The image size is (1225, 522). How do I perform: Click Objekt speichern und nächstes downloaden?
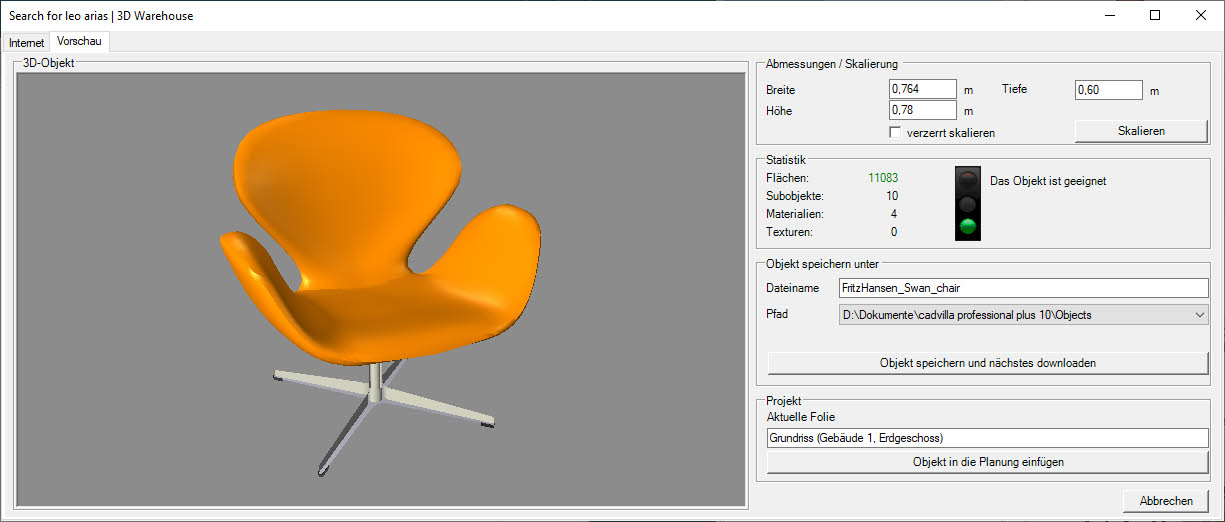[988, 363]
